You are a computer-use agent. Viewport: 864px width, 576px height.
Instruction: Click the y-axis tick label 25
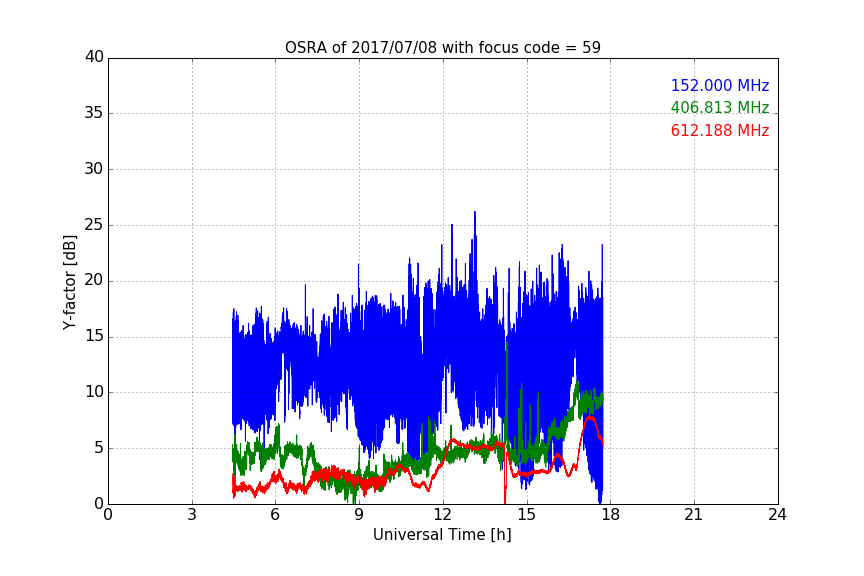[94, 225]
